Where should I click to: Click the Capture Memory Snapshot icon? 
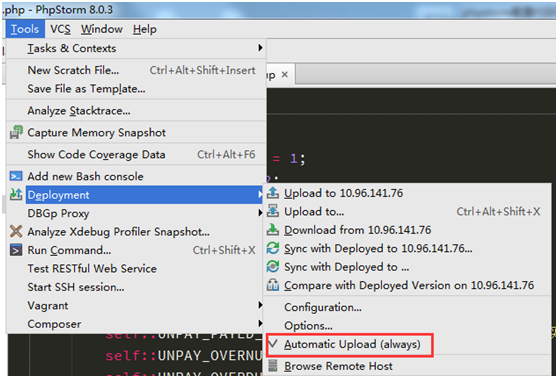(x=16, y=132)
